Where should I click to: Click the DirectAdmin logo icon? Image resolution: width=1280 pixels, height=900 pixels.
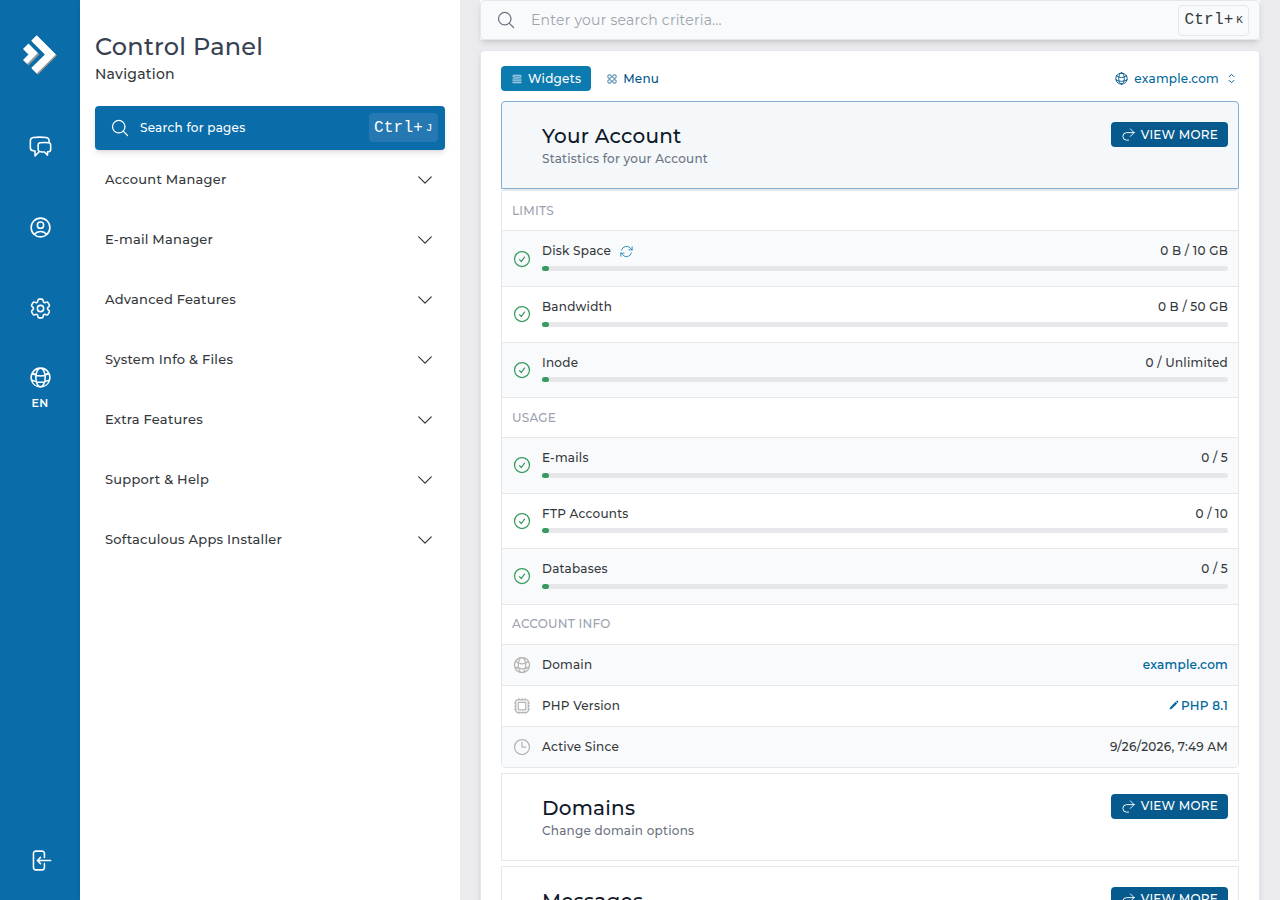[40, 54]
